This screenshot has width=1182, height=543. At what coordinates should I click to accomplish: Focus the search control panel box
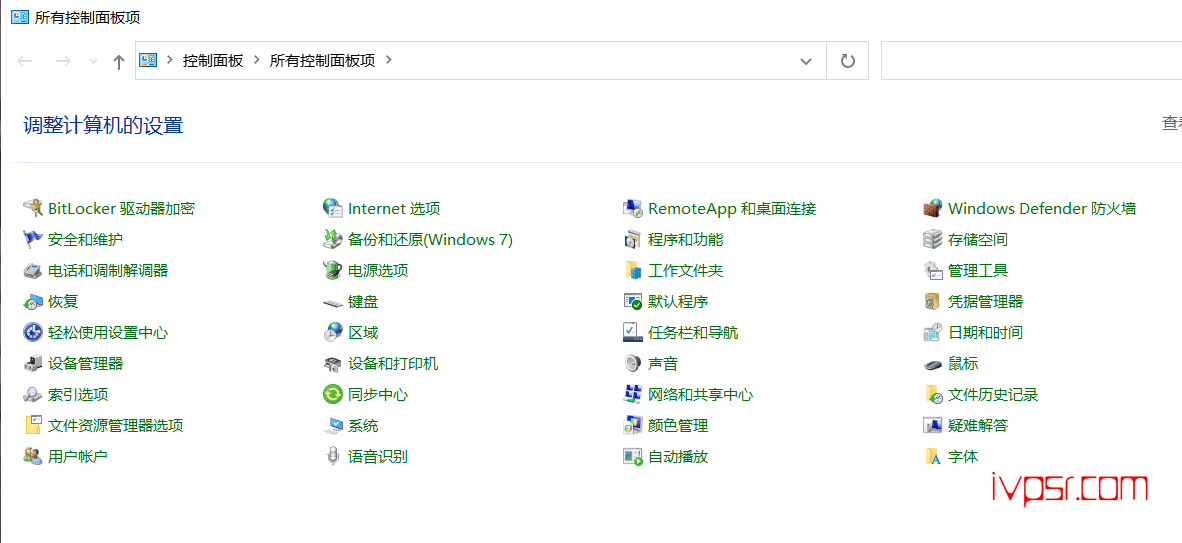click(1031, 60)
